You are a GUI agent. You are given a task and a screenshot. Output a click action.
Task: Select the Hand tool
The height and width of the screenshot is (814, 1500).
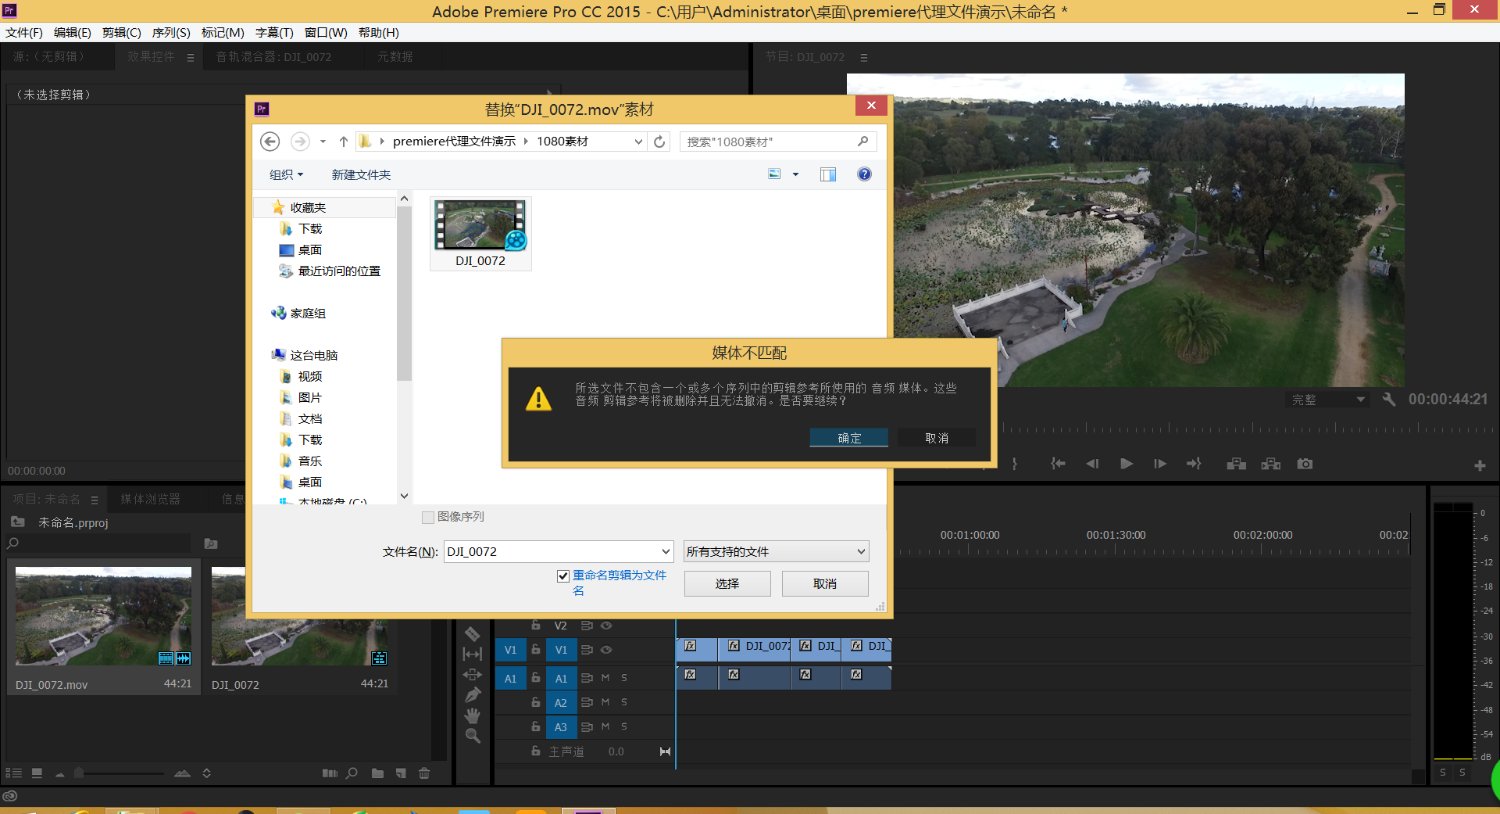click(x=472, y=716)
